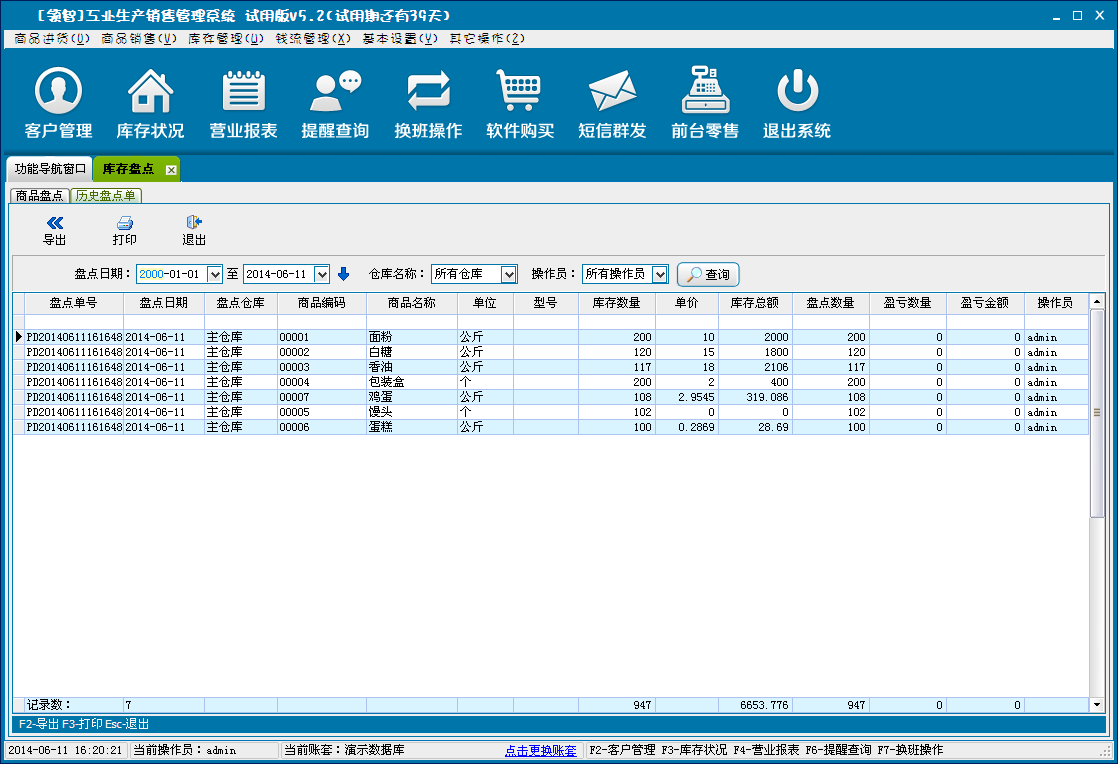Close the 库存盘点 tab

(171, 170)
